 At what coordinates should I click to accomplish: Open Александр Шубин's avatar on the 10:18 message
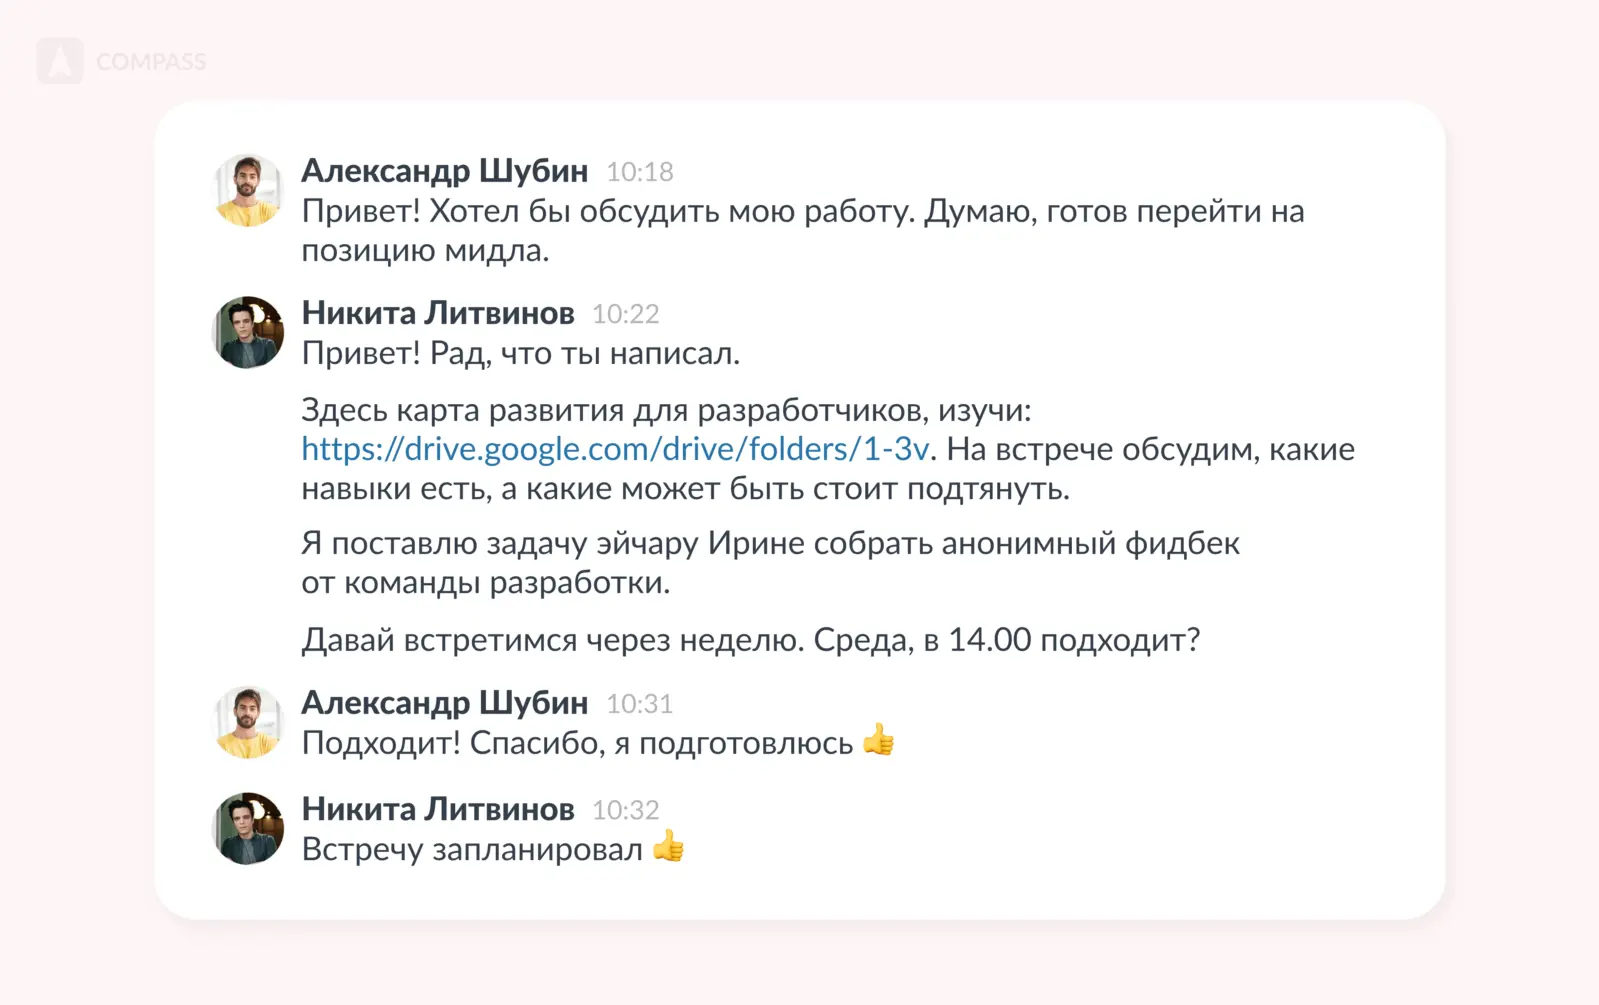coord(248,190)
